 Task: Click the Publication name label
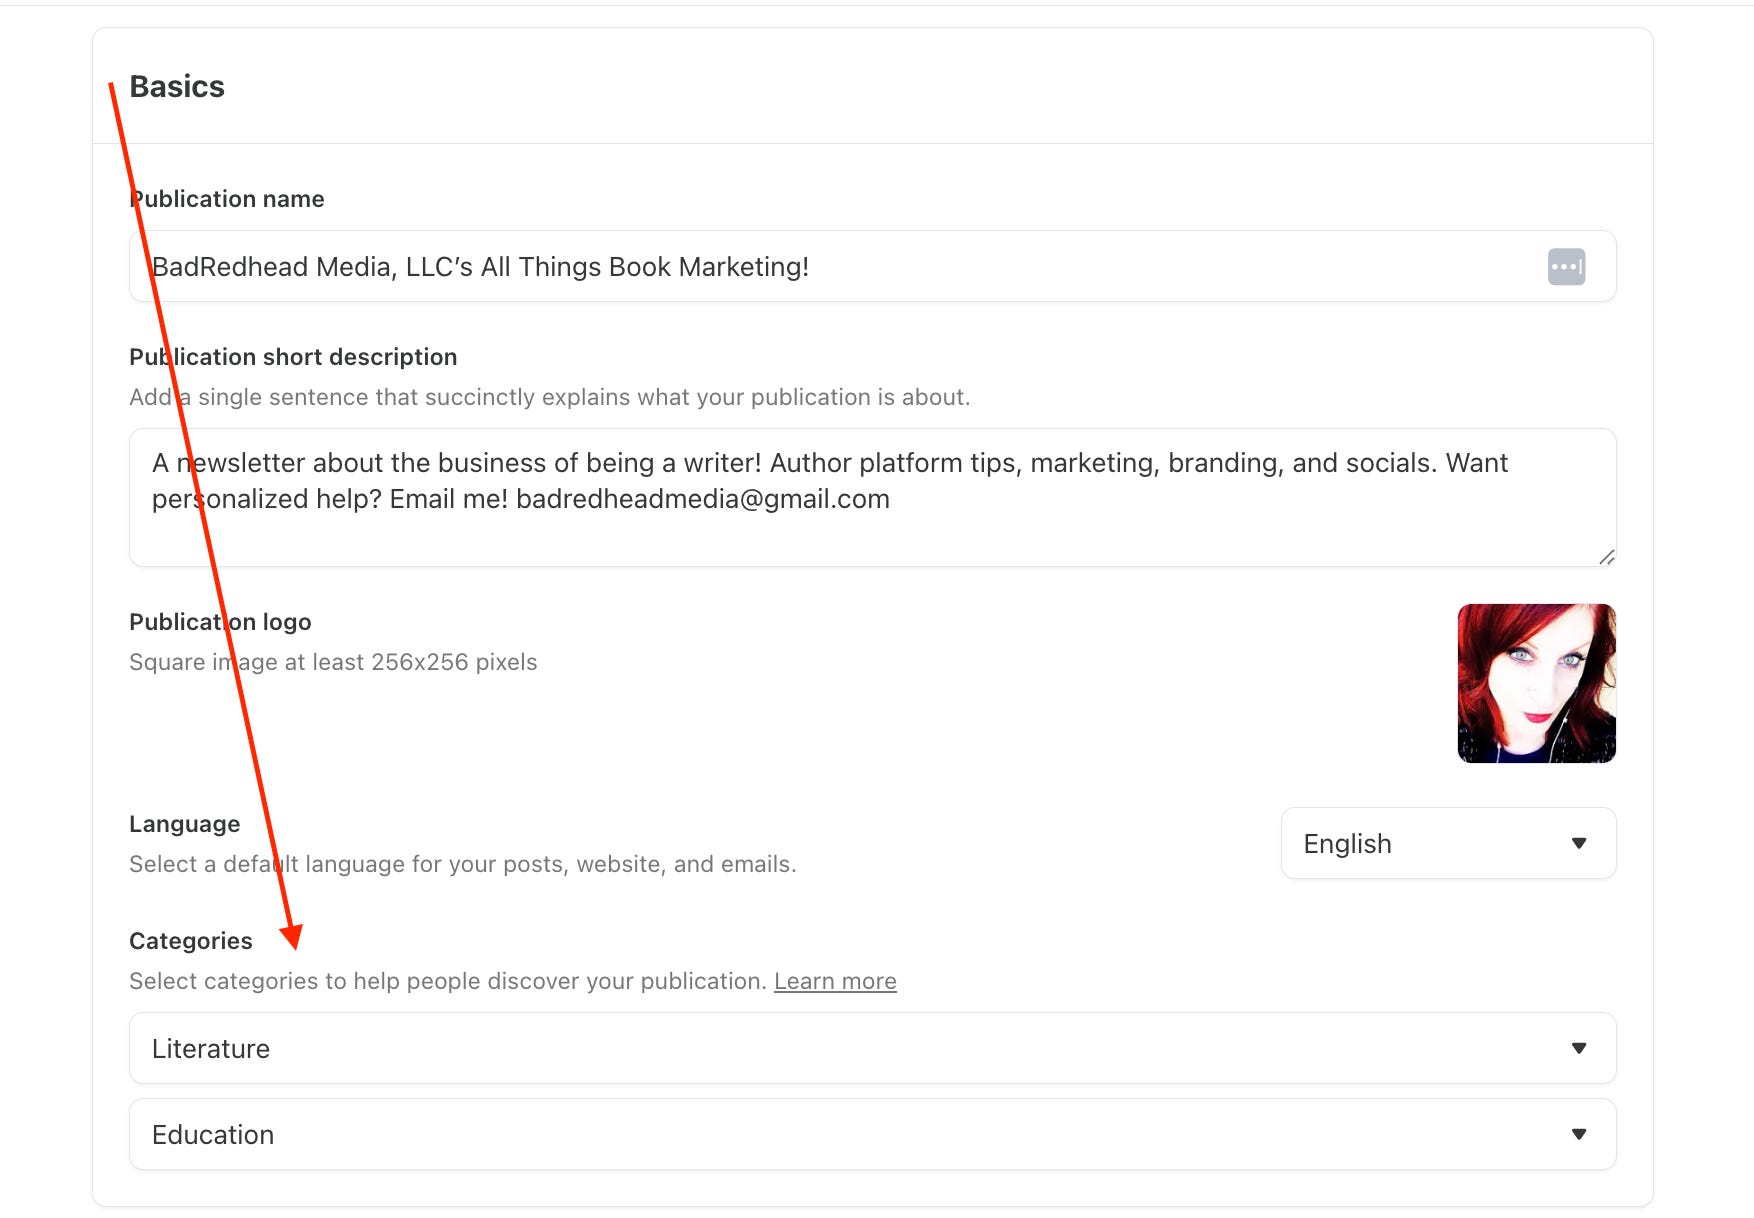pos(227,199)
